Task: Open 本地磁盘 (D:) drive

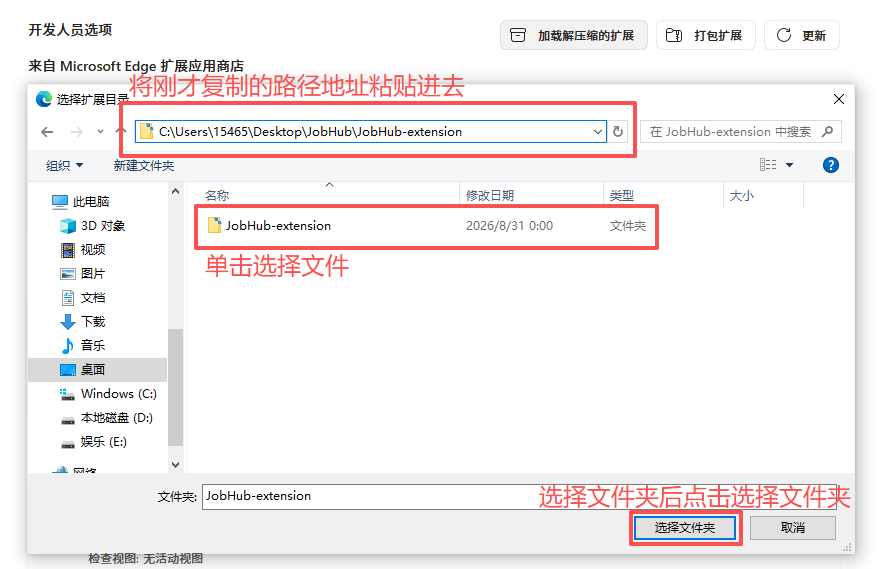Action: pyautogui.click(x=106, y=418)
